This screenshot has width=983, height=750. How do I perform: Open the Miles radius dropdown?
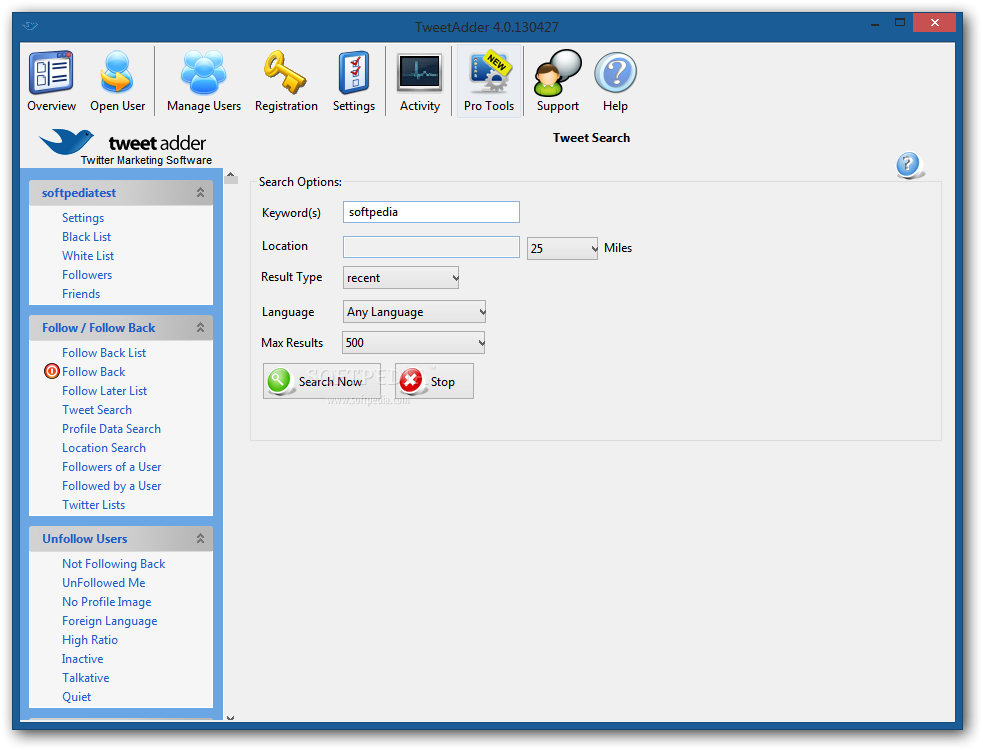tap(562, 248)
